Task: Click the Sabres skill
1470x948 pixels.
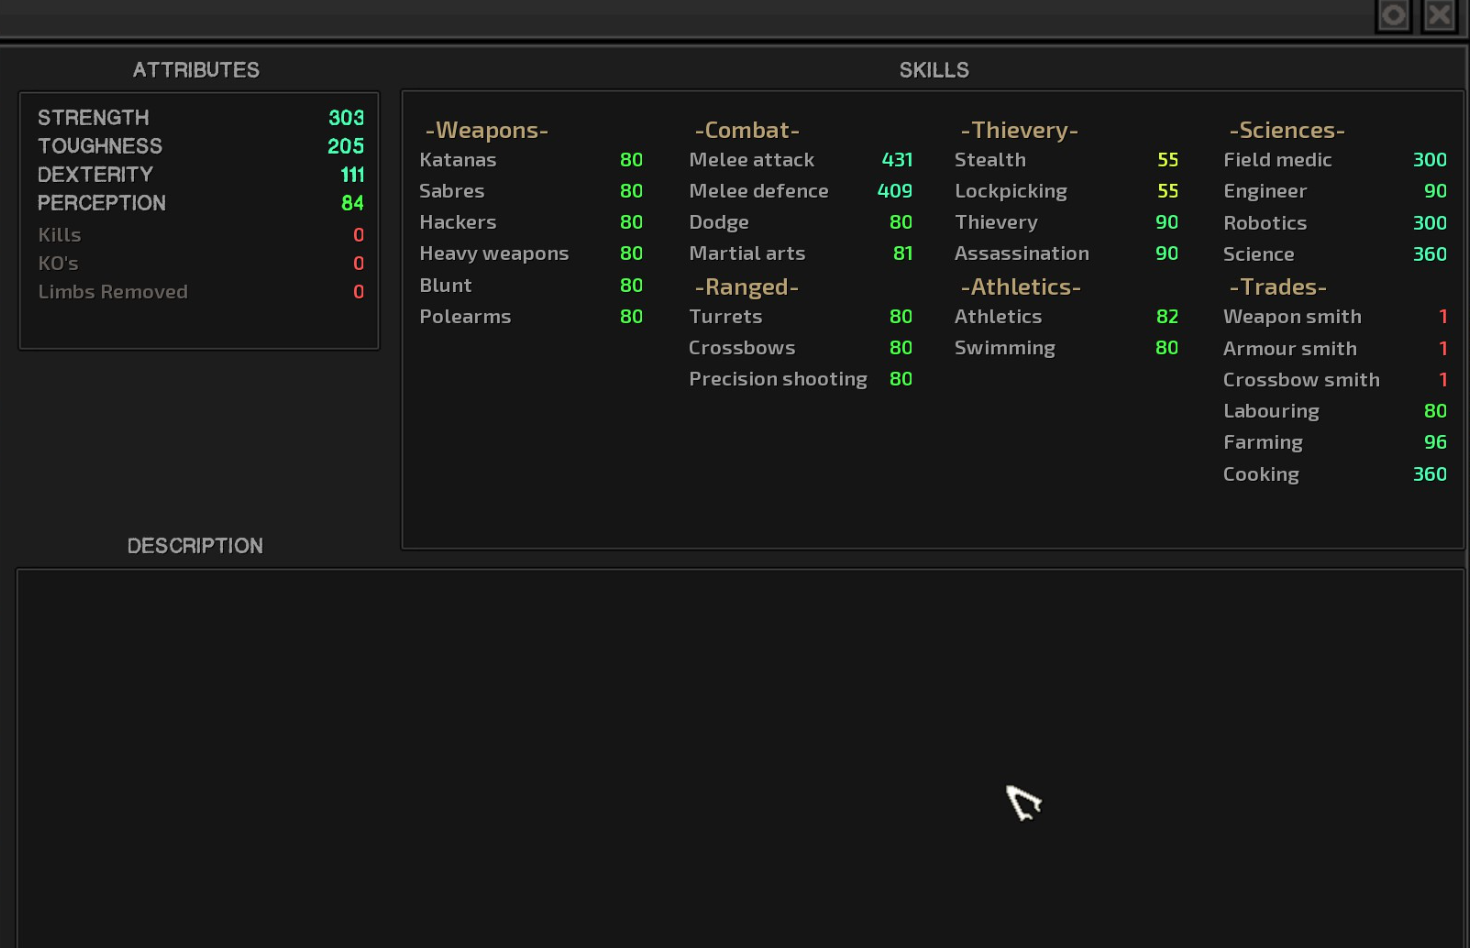Action: [531, 191]
